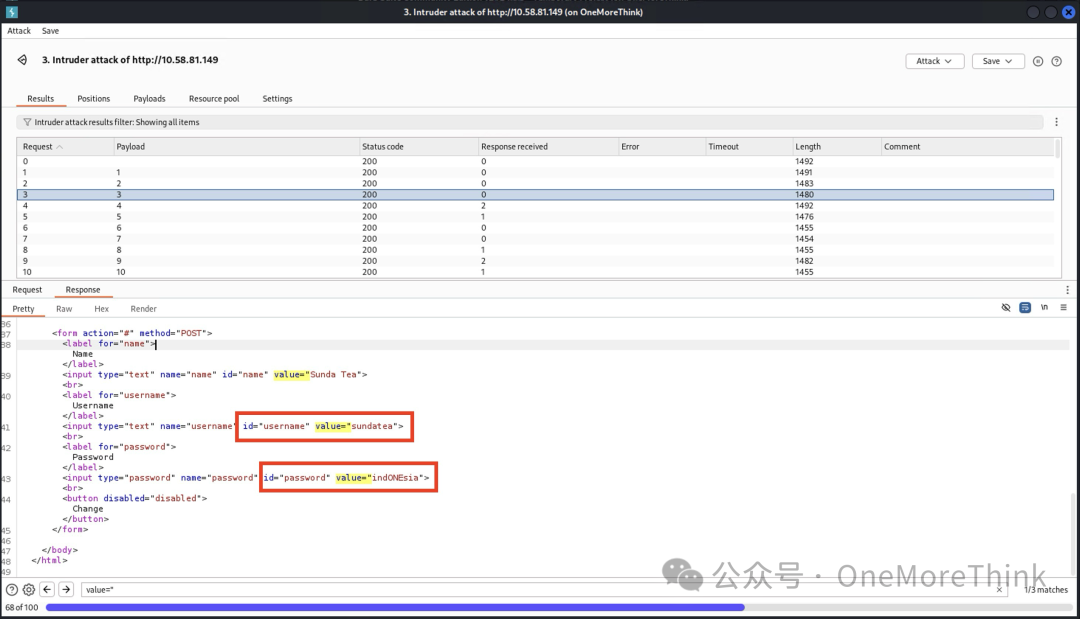Image resolution: width=1080 pixels, height=619 pixels.
Task: Go to next search match arrow
Action: [x=66, y=589]
